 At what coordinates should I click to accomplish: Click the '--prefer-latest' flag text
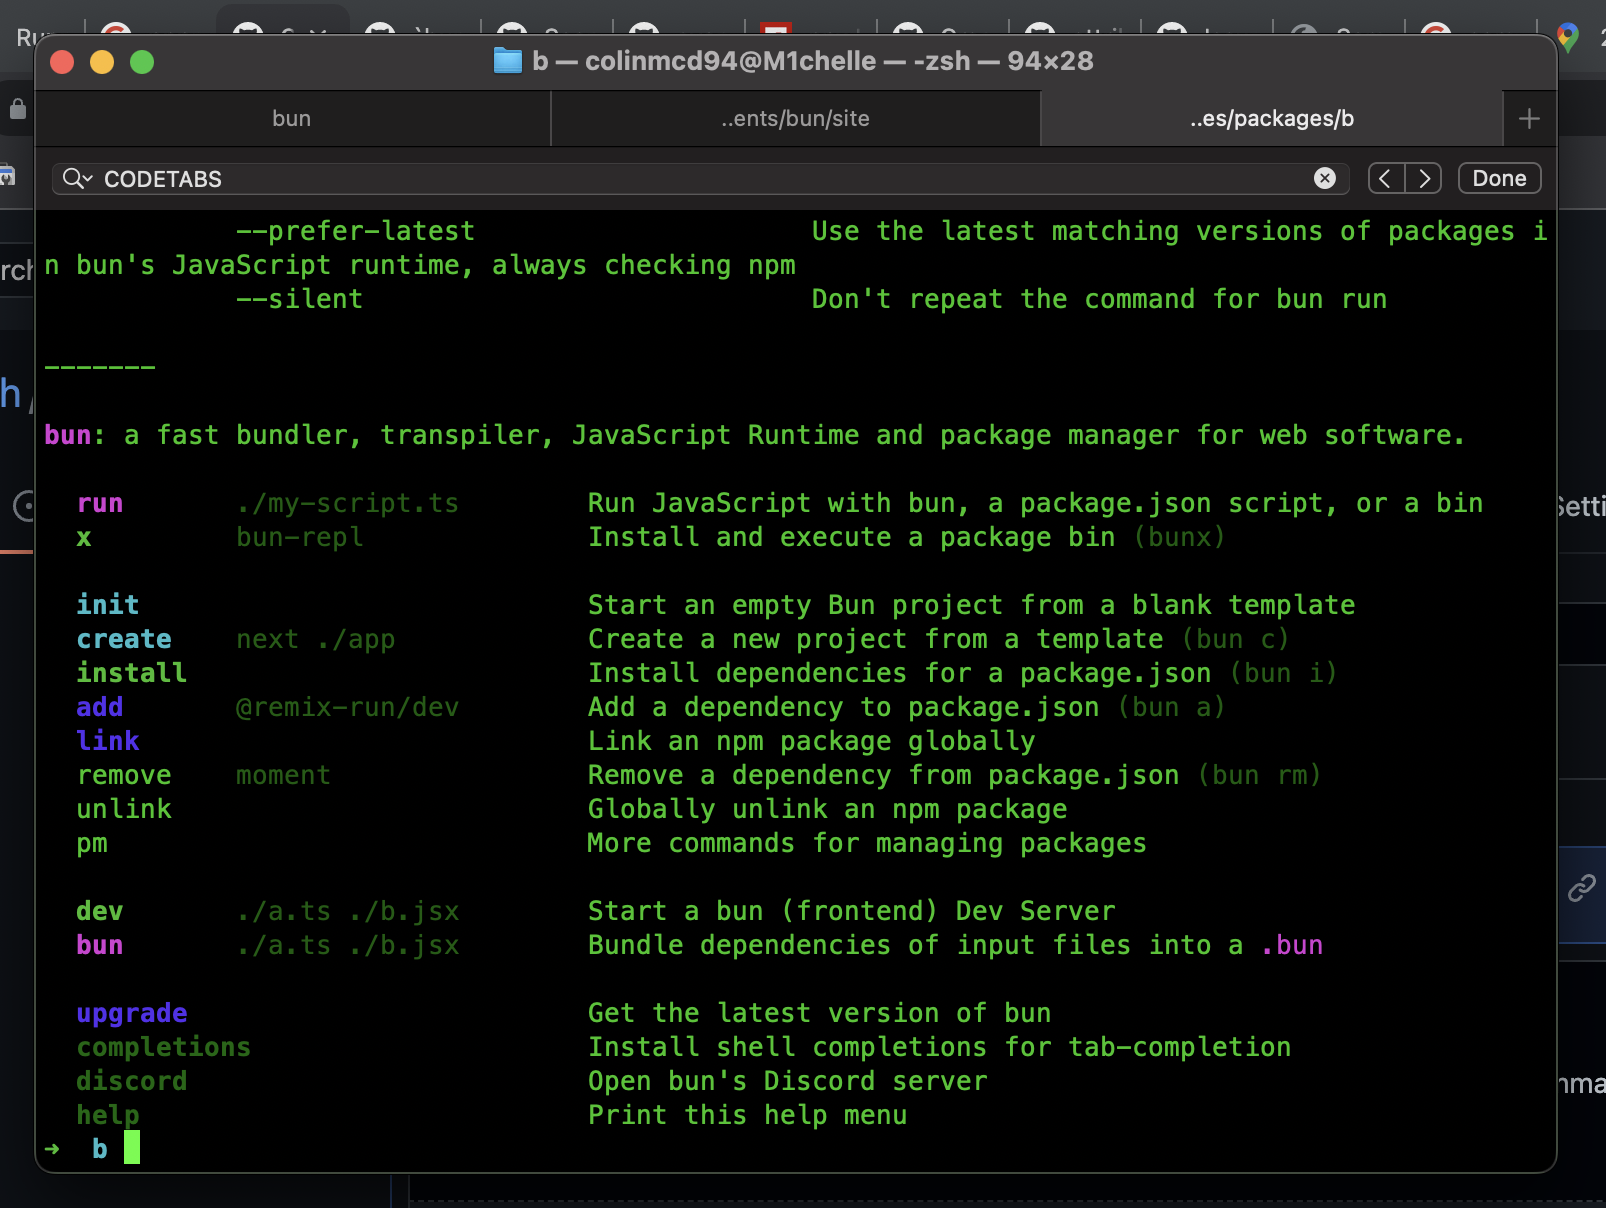pyautogui.click(x=355, y=231)
